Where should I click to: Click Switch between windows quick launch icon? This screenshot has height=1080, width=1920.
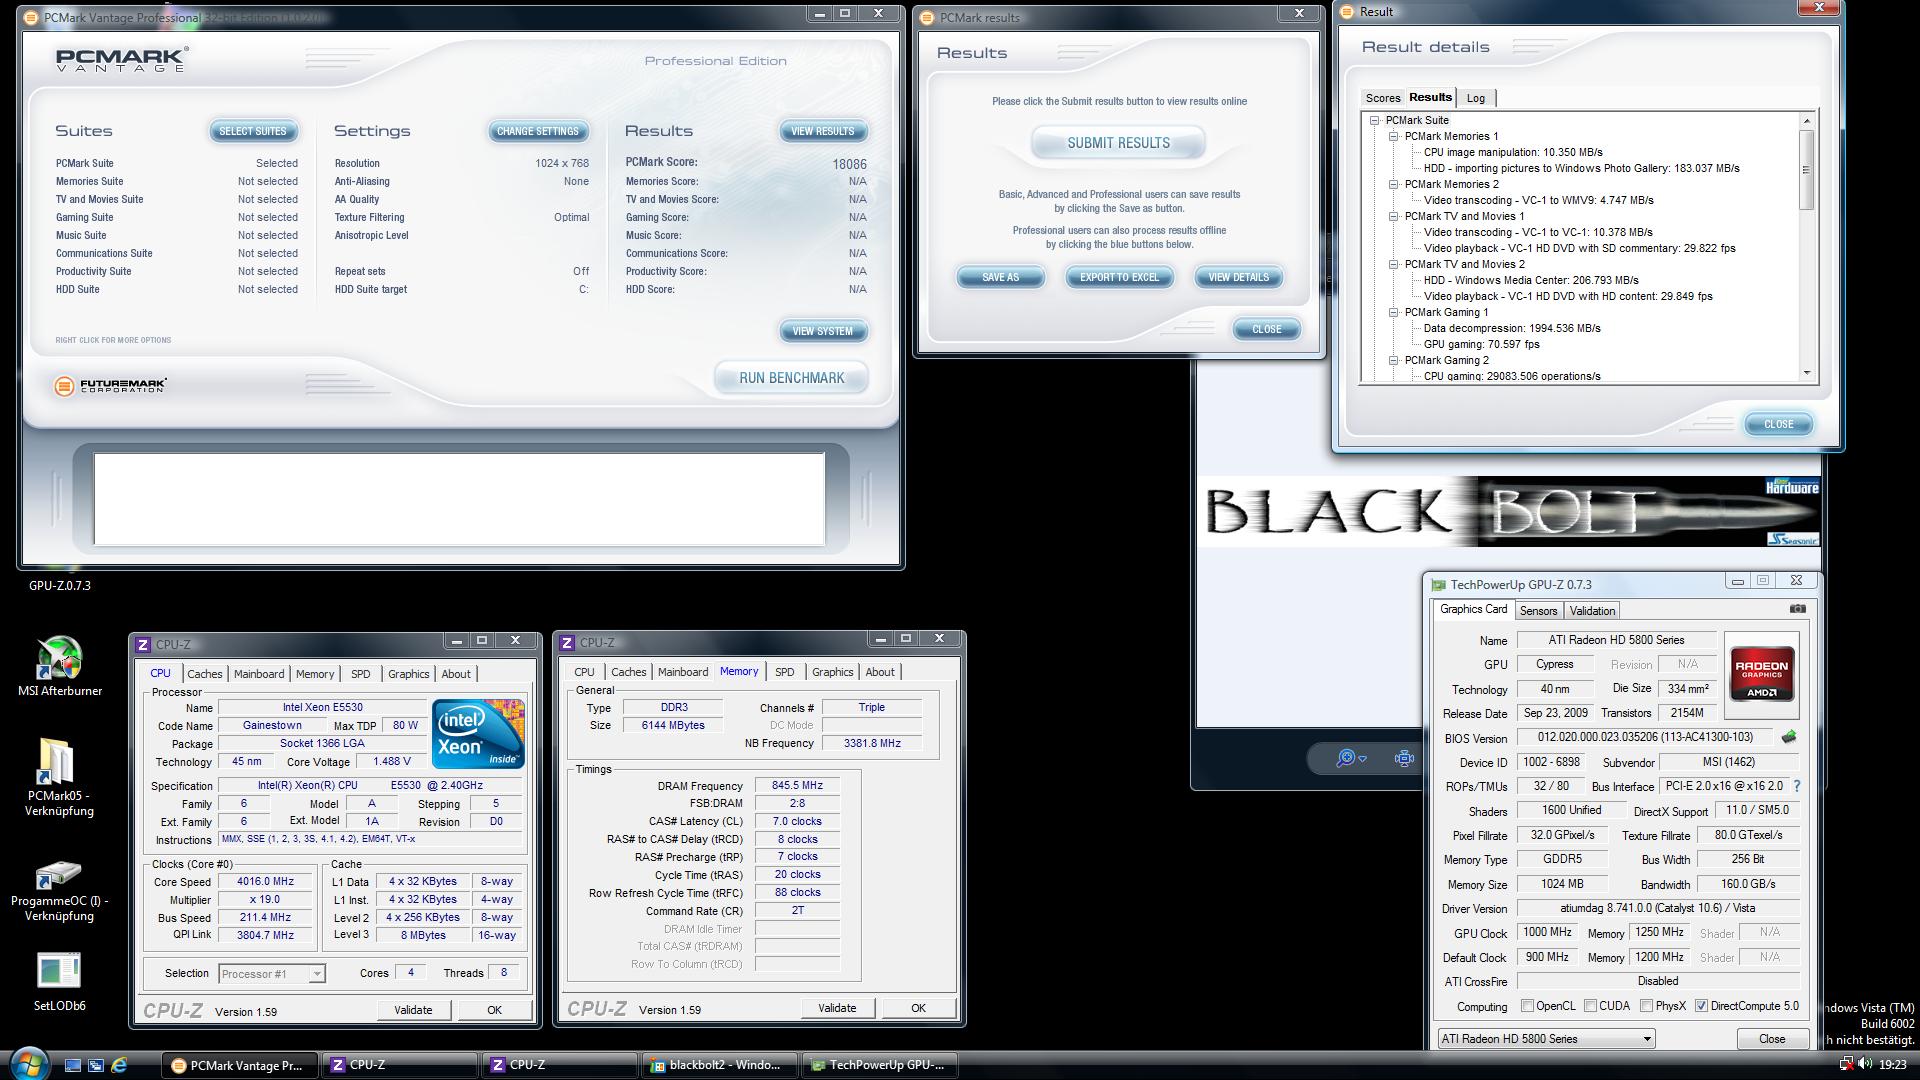96,1065
